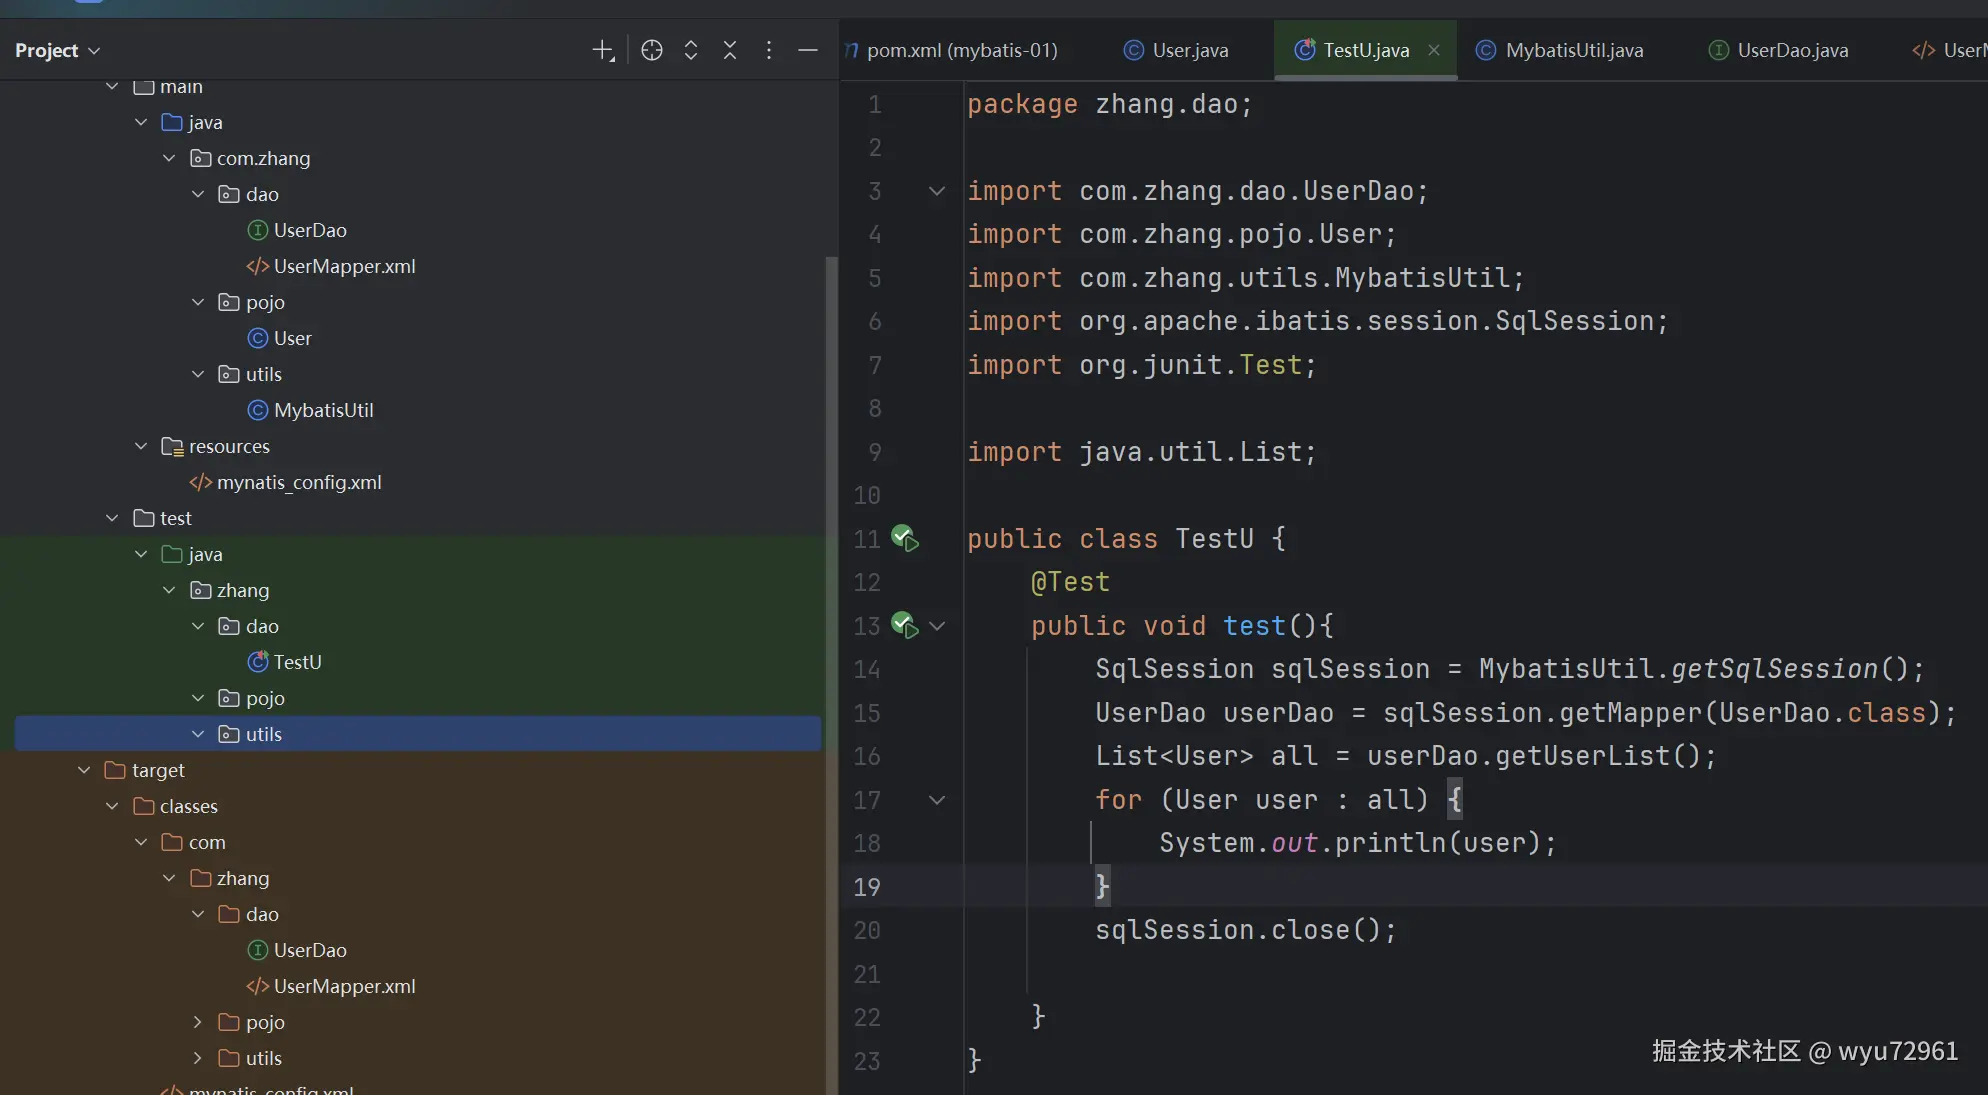Fold the for loop at line 17
Image resolution: width=1988 pixels, height=1095 pixels.
[x=937, y=800]
